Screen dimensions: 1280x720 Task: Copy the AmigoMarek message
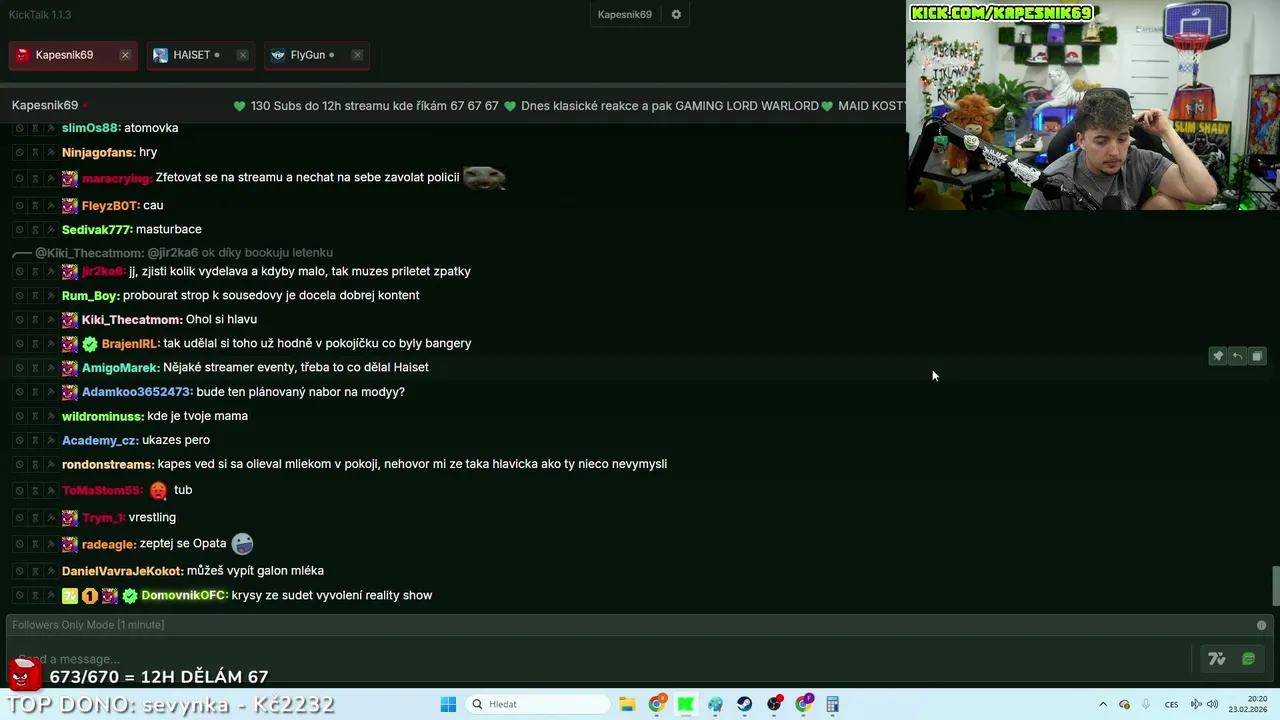1257,356
